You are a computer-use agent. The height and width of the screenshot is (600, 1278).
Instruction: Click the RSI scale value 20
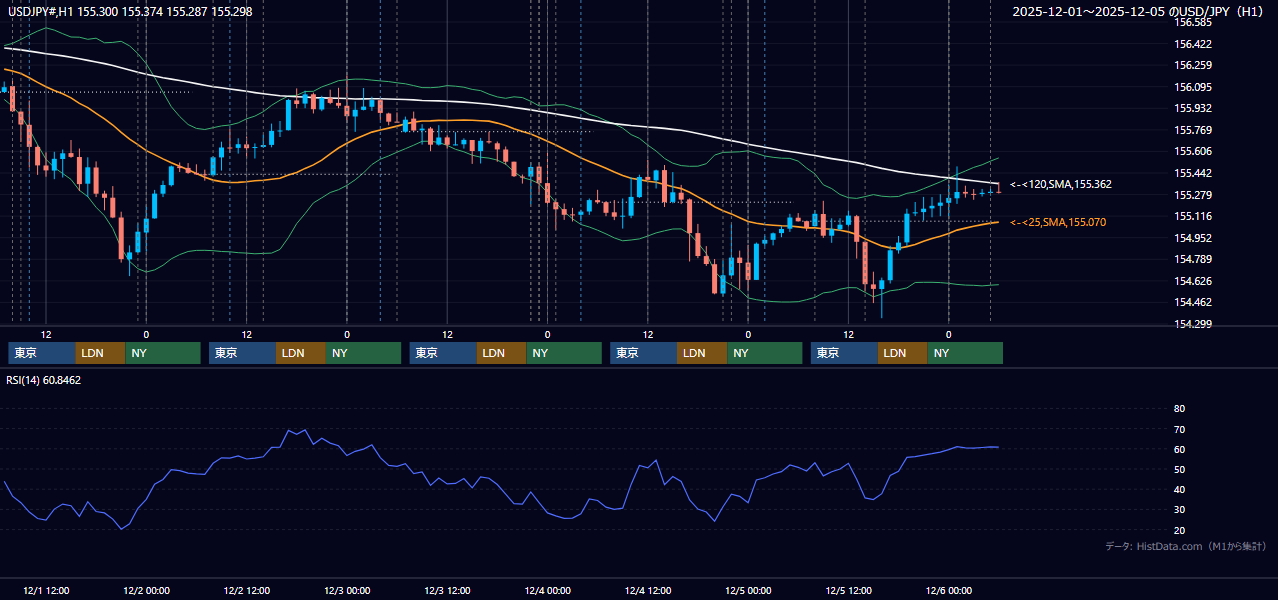pyautogui.click(x=1179, y=530)
